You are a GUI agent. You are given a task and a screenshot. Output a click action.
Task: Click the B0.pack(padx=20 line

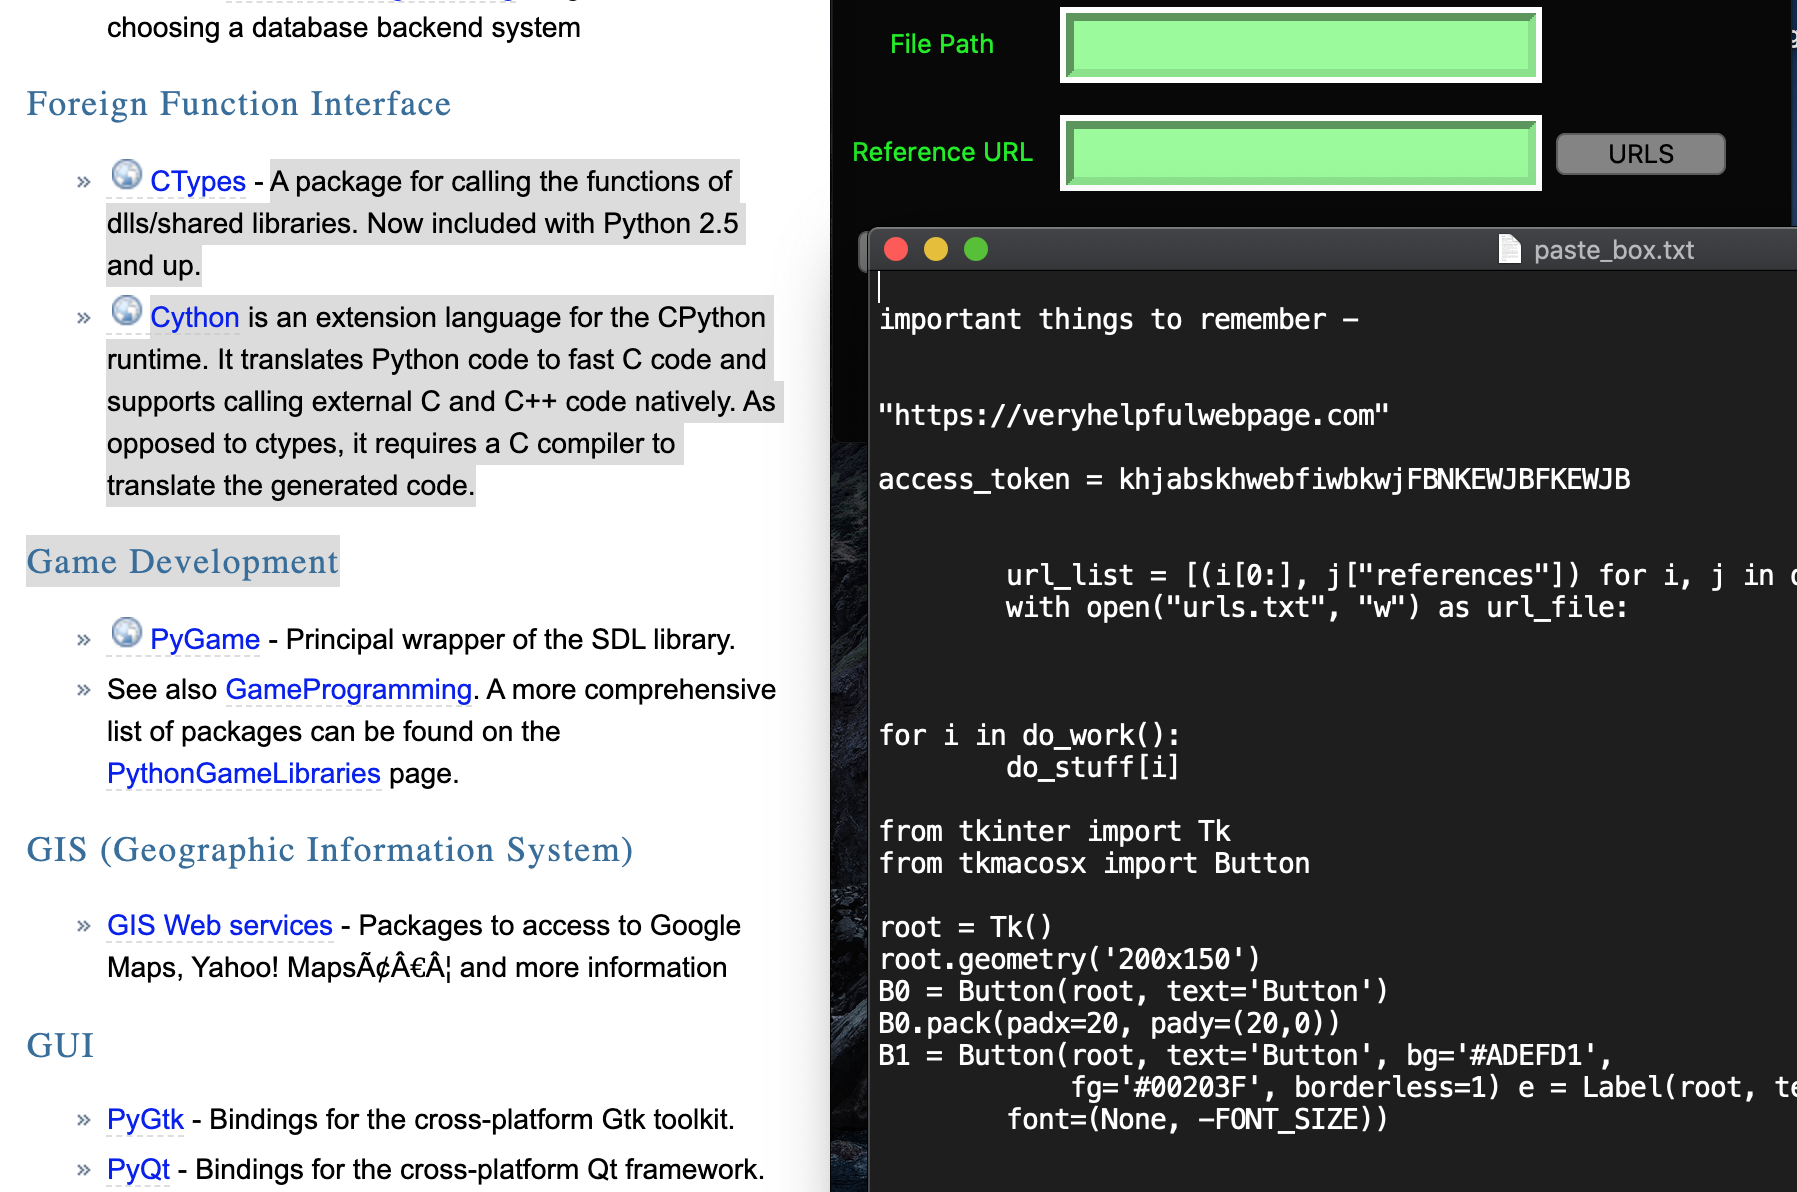click(x=1109, y=1024)
